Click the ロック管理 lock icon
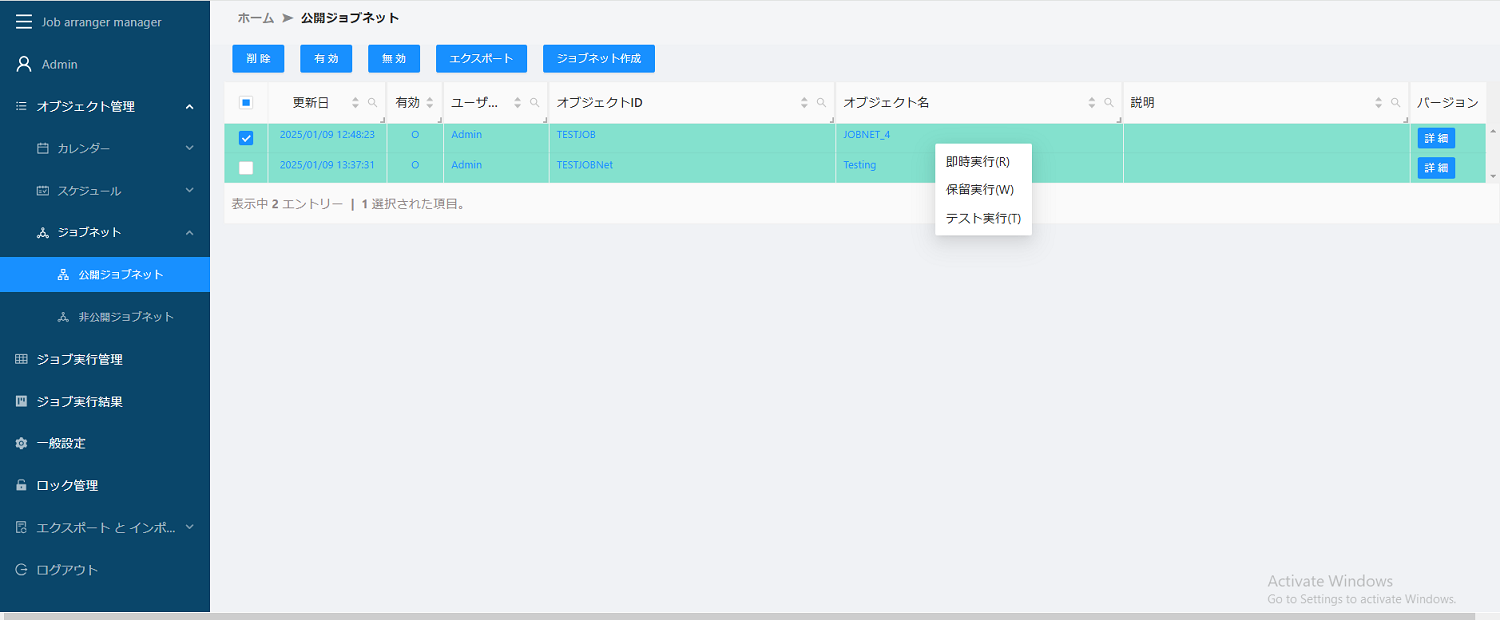Screen dimensions: 1500x620 (21, 485)
